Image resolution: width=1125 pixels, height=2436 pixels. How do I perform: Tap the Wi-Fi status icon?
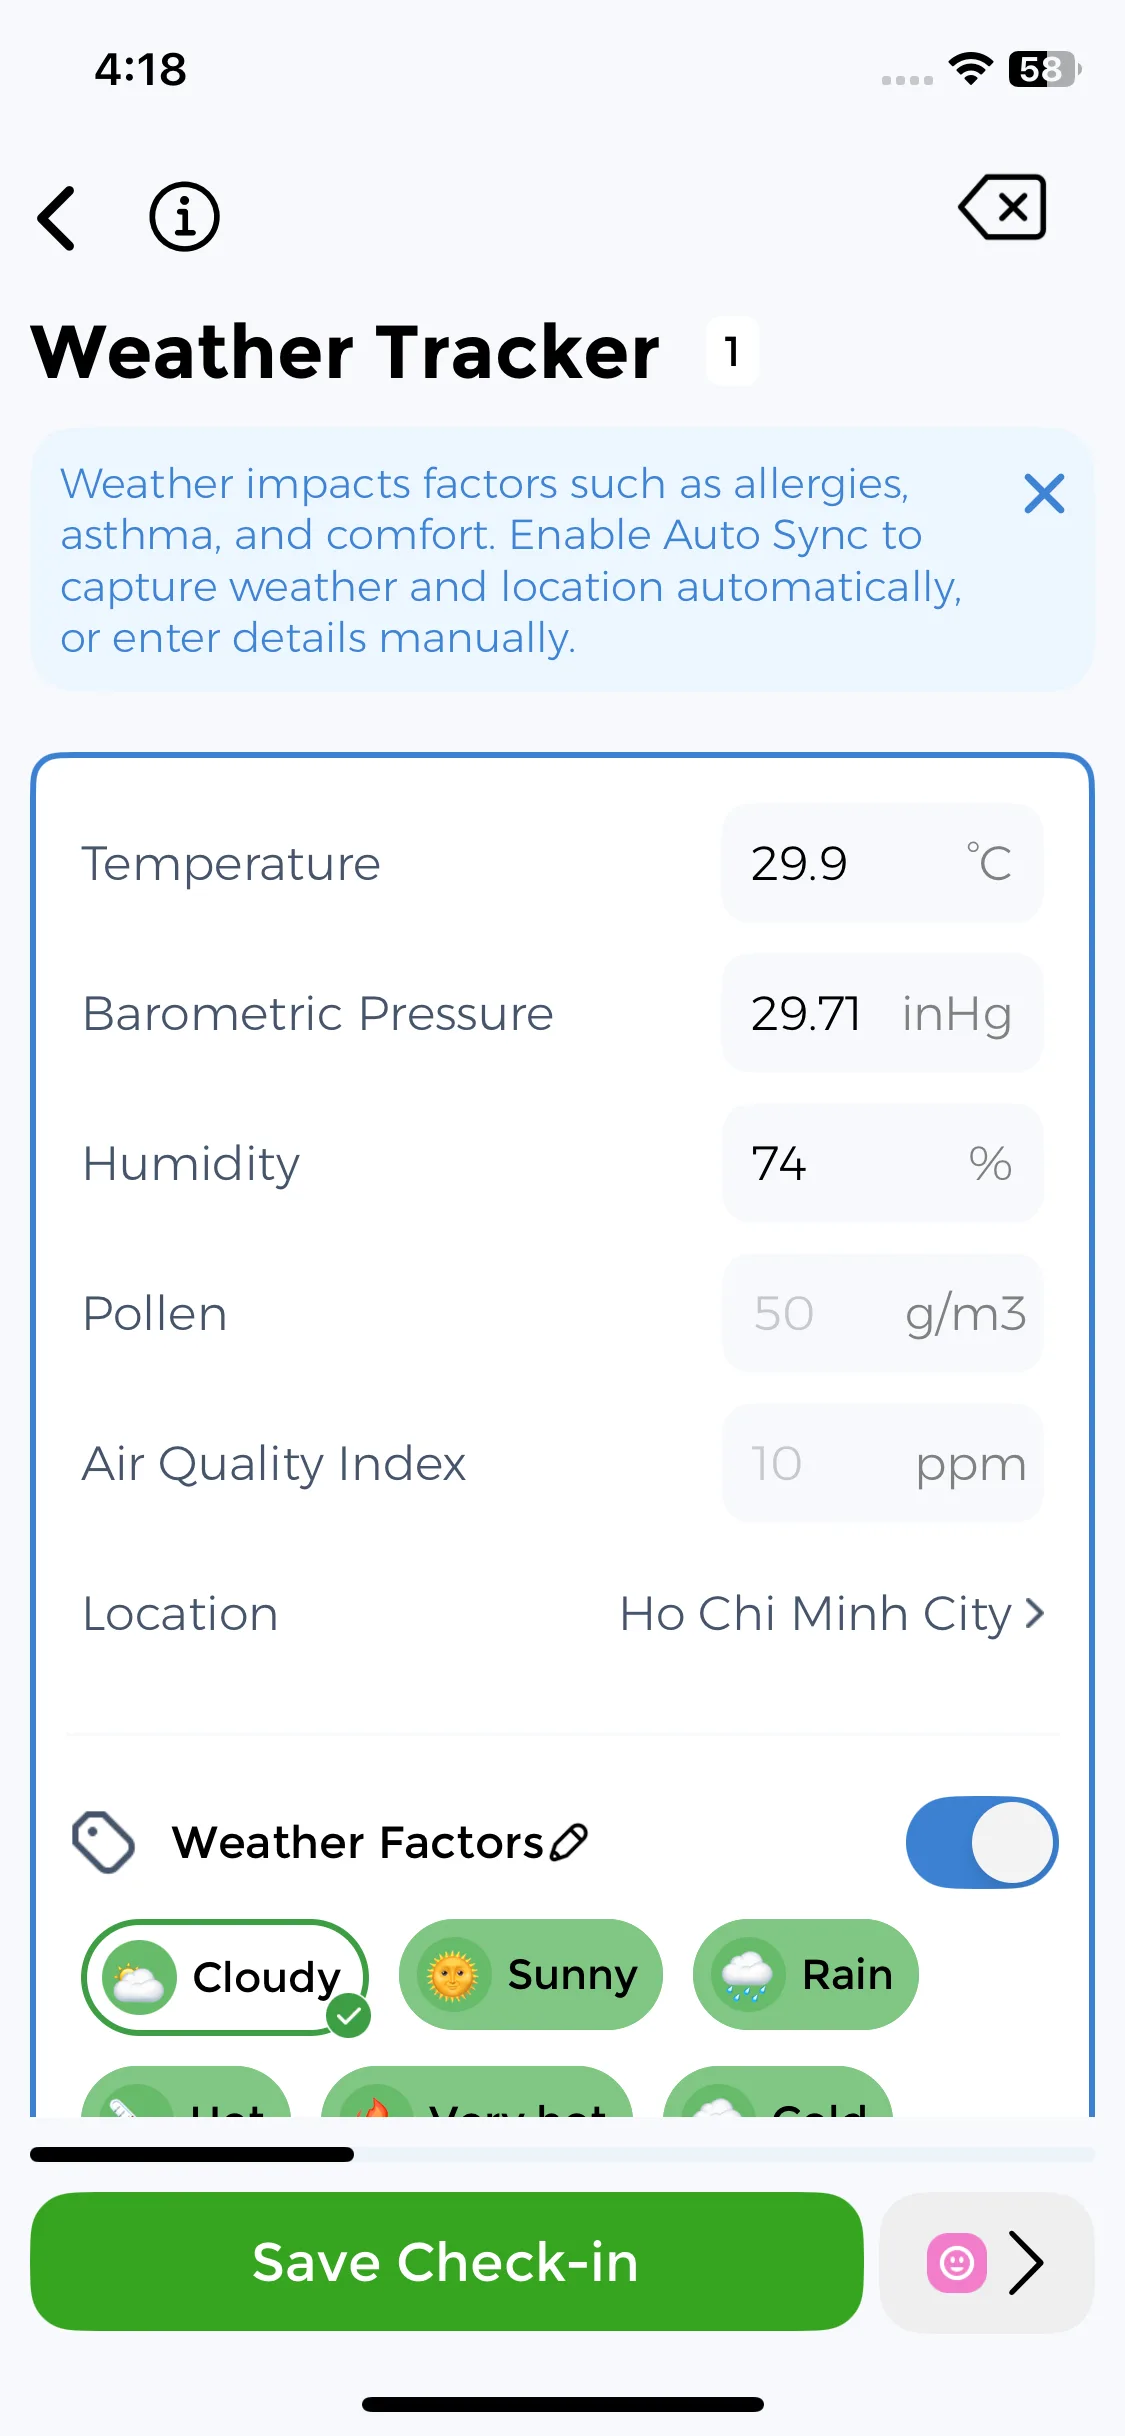point(969,69)
